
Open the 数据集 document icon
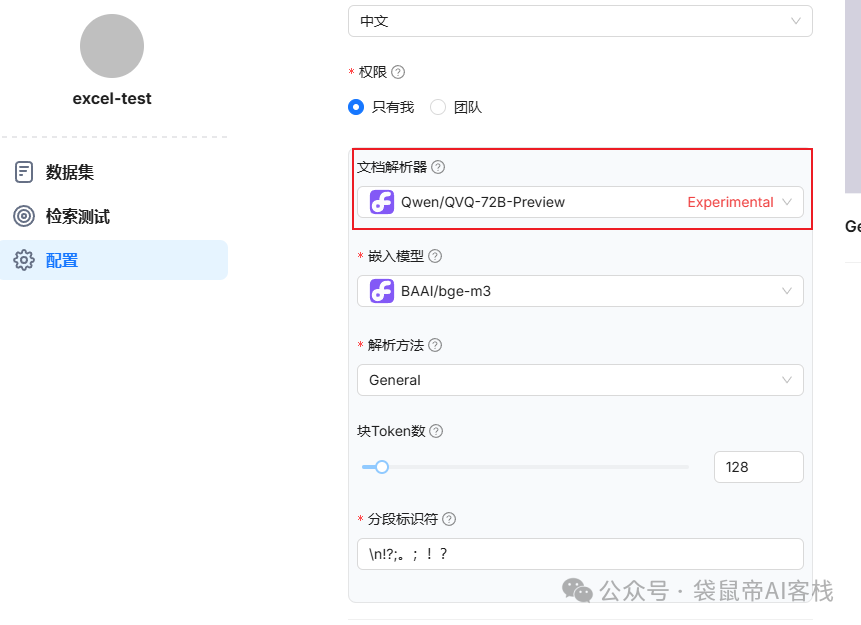tap(24, 172)
